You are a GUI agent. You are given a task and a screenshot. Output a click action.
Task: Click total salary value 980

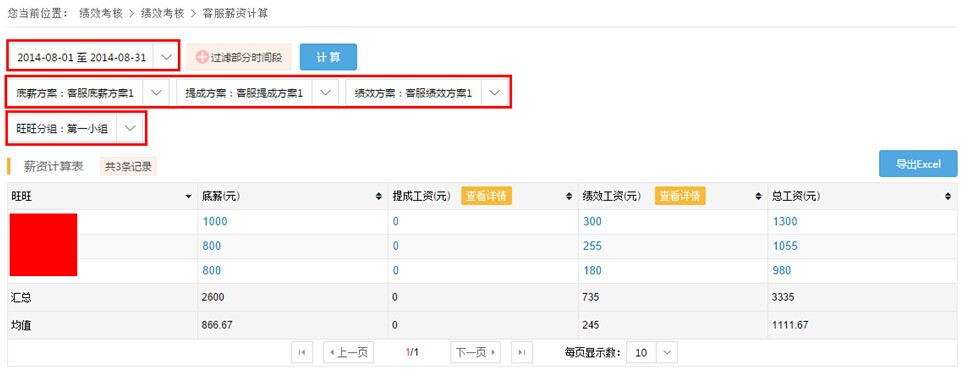782,271
